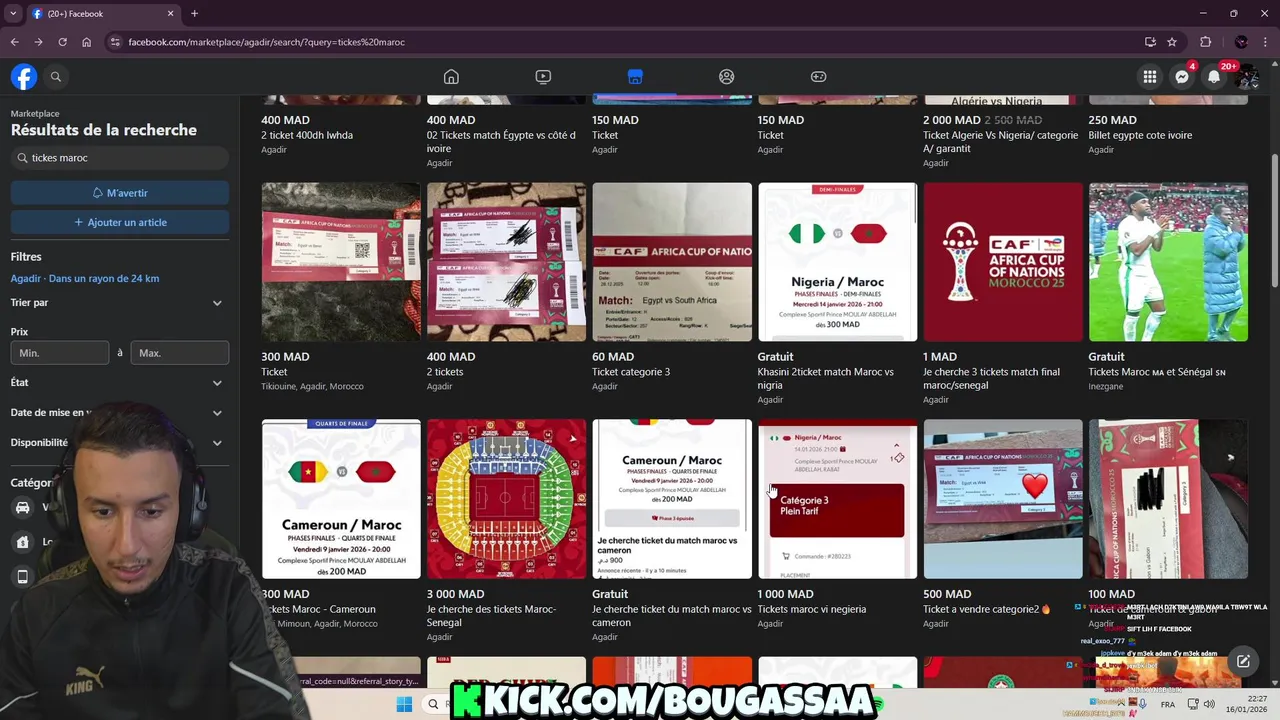Click 2 ticket 400dh lwhda title
This screenshot has width=1280, height=720.
point(307,135)
